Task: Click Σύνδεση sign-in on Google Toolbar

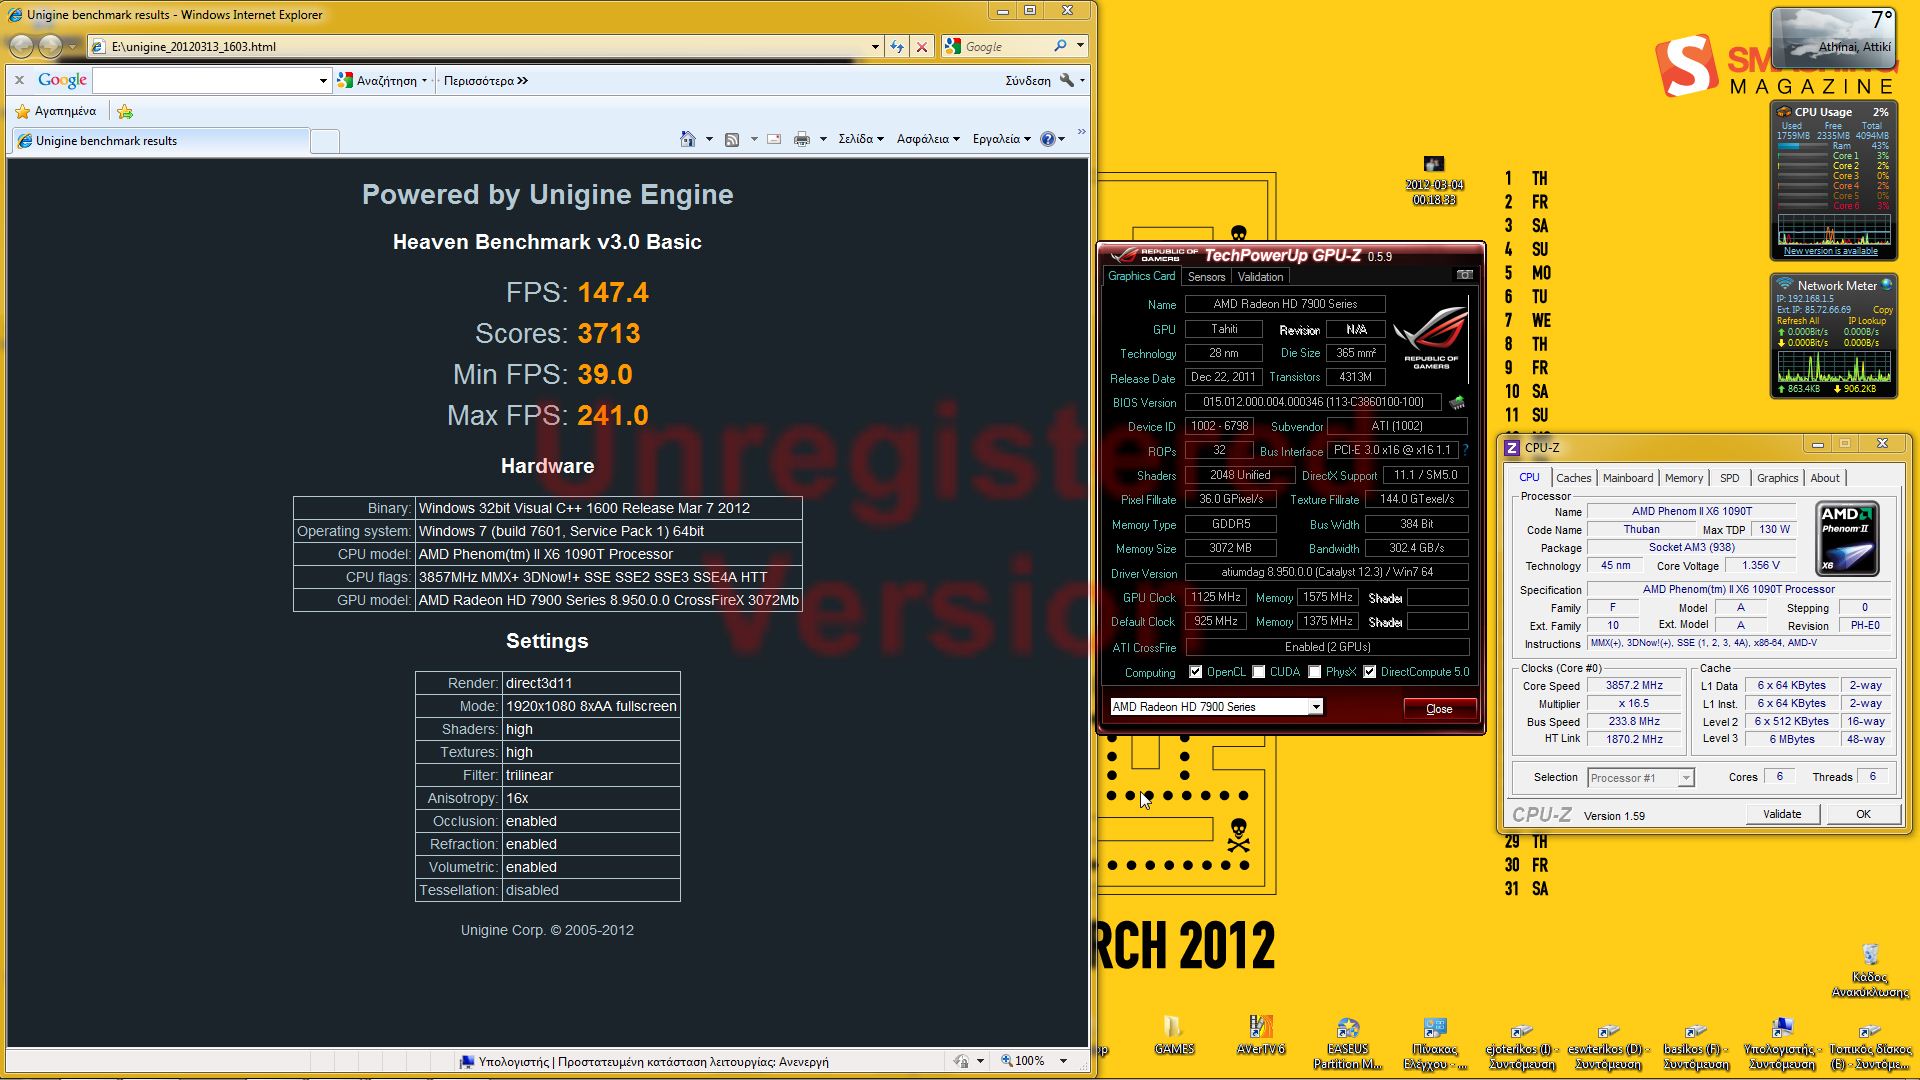Action: (x=1028, y=81)
